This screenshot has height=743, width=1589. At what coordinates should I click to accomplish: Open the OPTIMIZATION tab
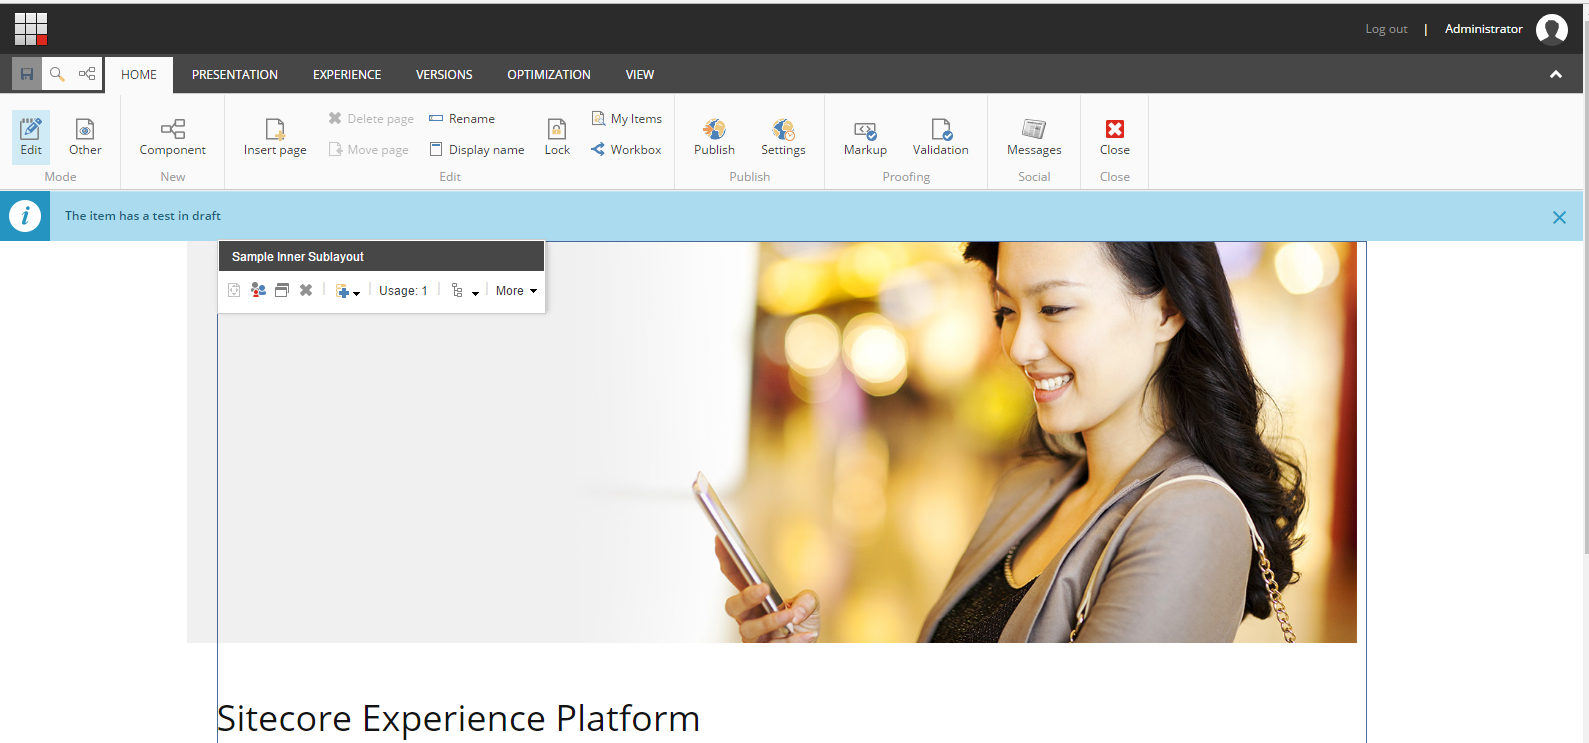[549, 75]
